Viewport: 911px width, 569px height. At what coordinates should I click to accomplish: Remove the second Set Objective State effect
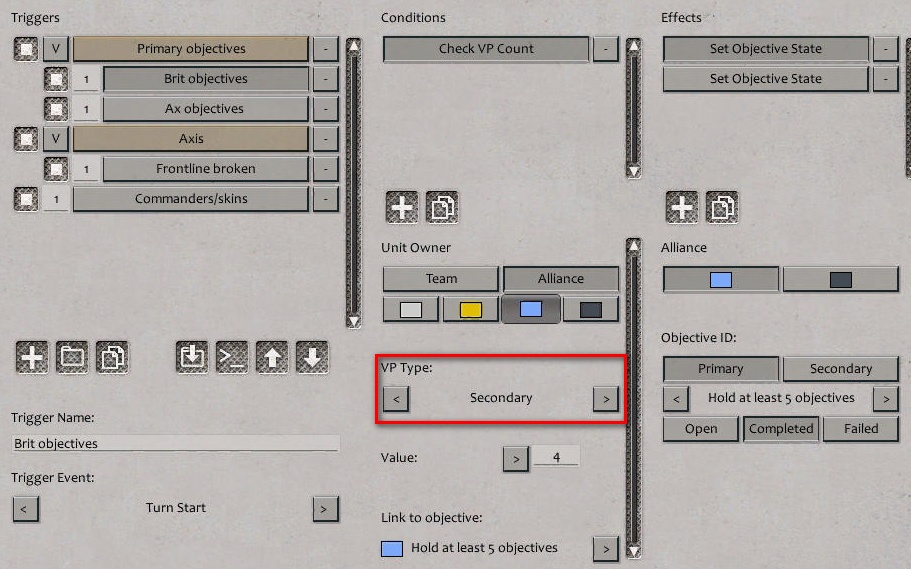(x=885, y=79)
